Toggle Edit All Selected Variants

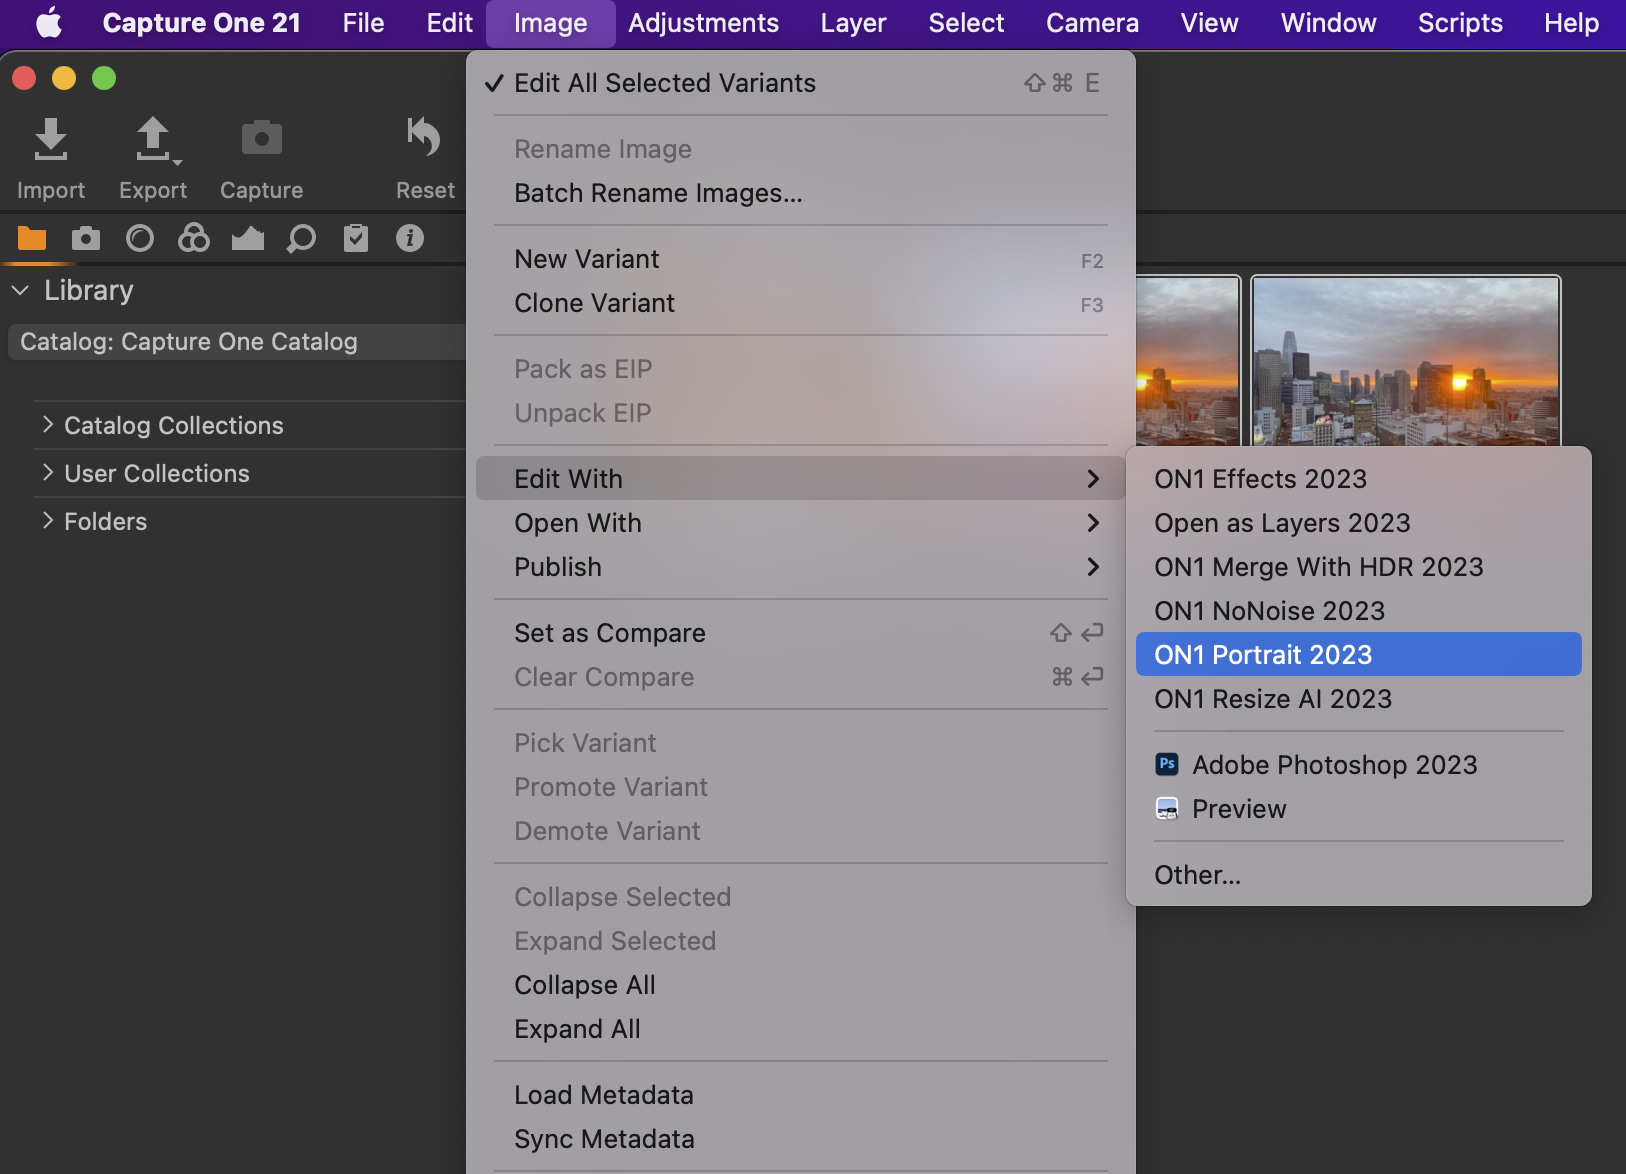pos(664,83)
